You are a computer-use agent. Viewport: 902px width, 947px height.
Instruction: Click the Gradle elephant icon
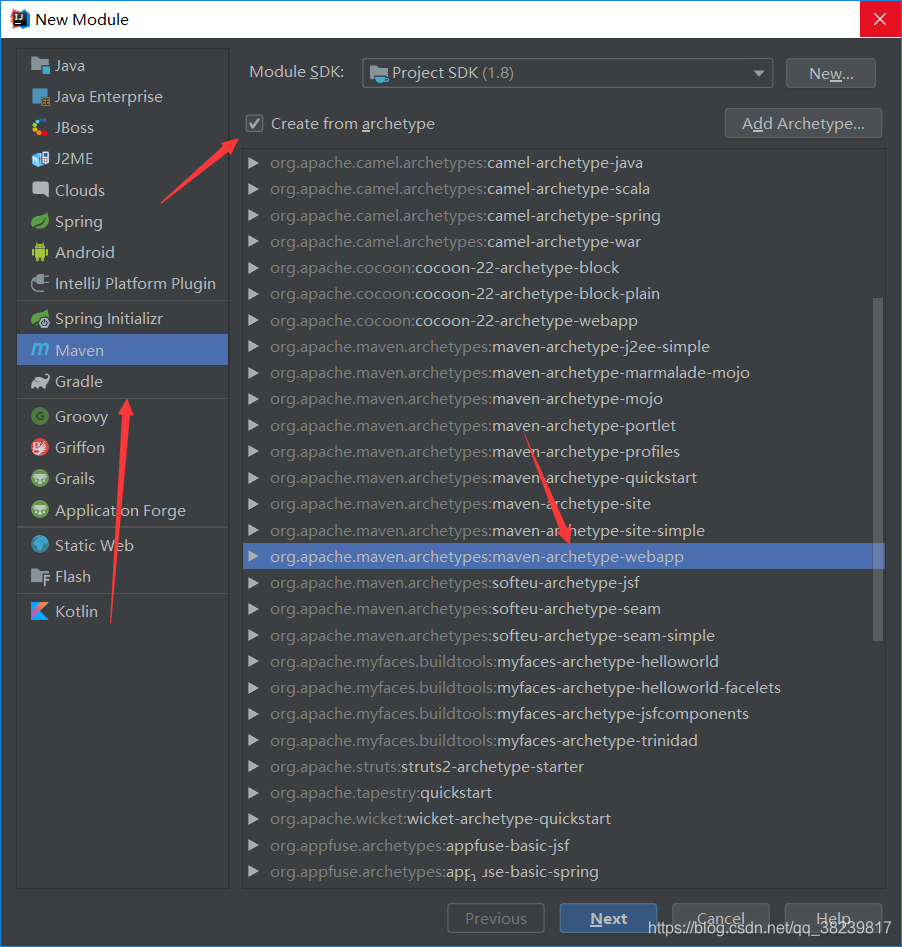coord(40,382)
